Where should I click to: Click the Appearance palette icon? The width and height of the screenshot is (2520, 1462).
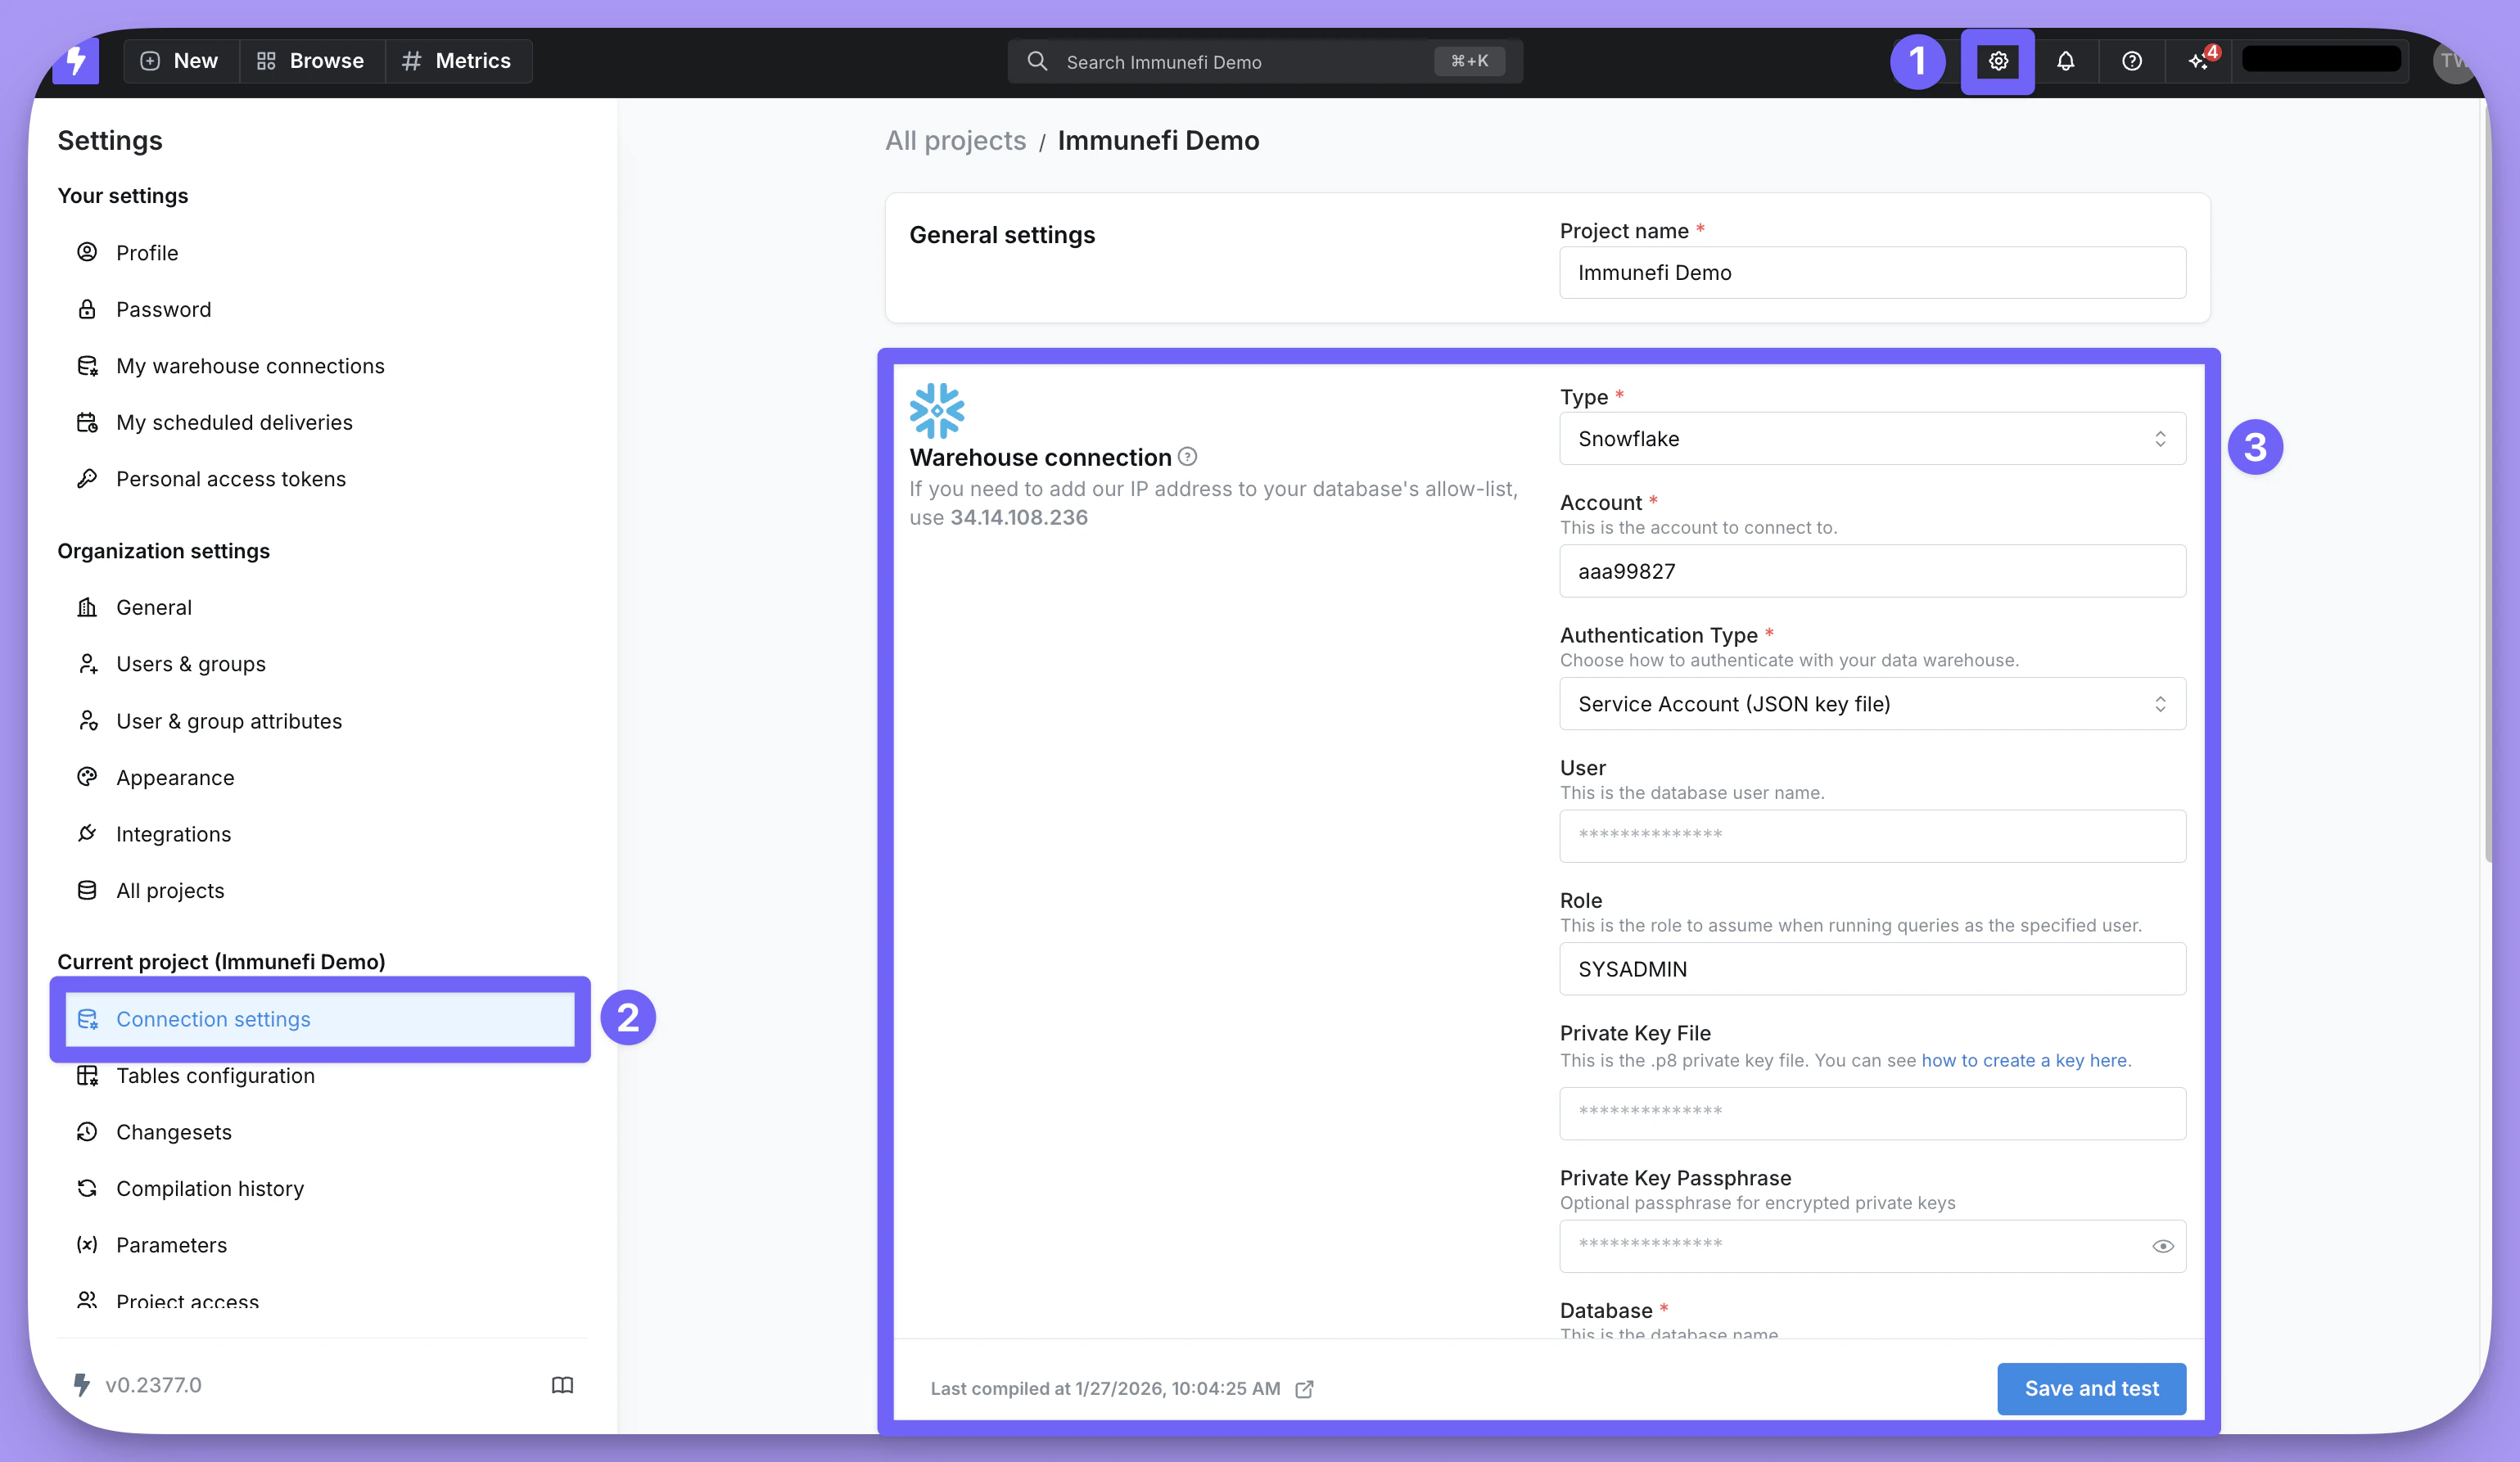[87, 777]
